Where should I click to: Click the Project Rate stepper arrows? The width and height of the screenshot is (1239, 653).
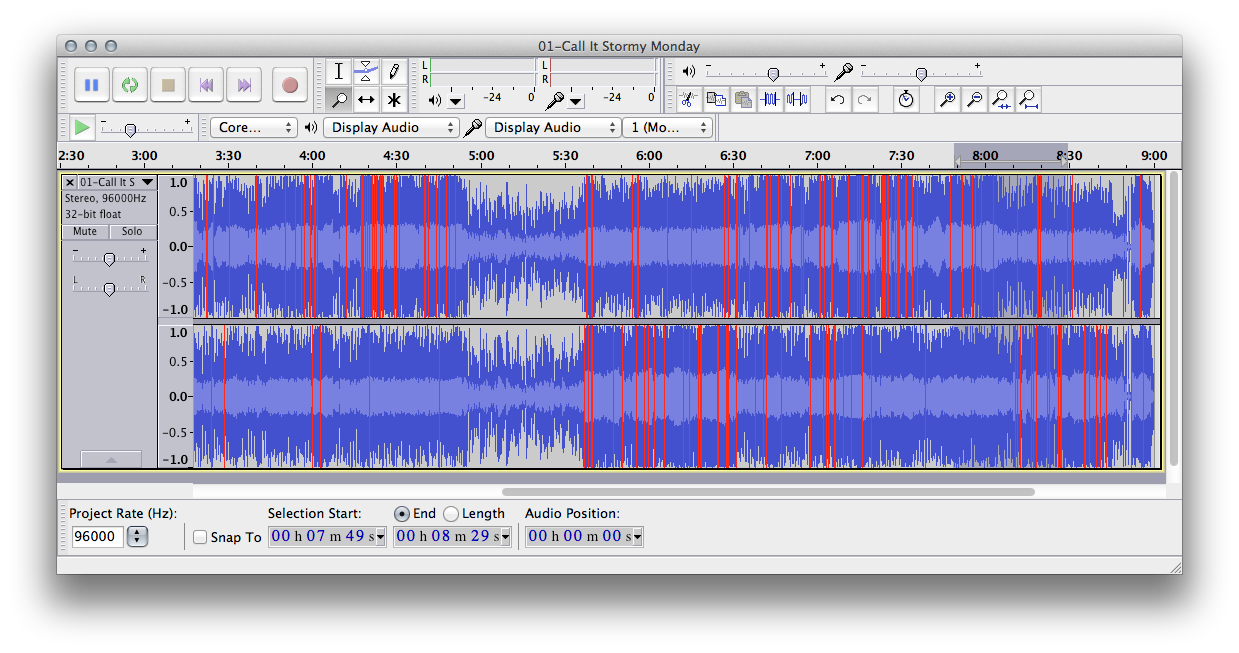pyautogui.click(x=137, y=537)
